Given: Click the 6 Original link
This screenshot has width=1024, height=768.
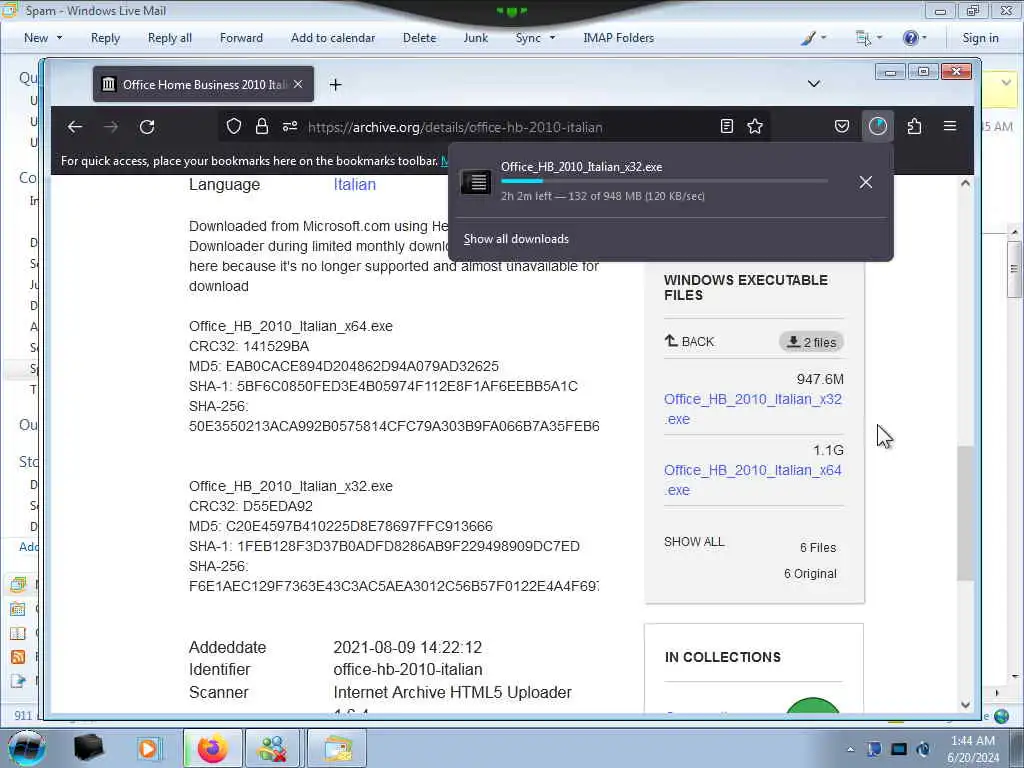Looking at the screenshot, I should point(810,574).
